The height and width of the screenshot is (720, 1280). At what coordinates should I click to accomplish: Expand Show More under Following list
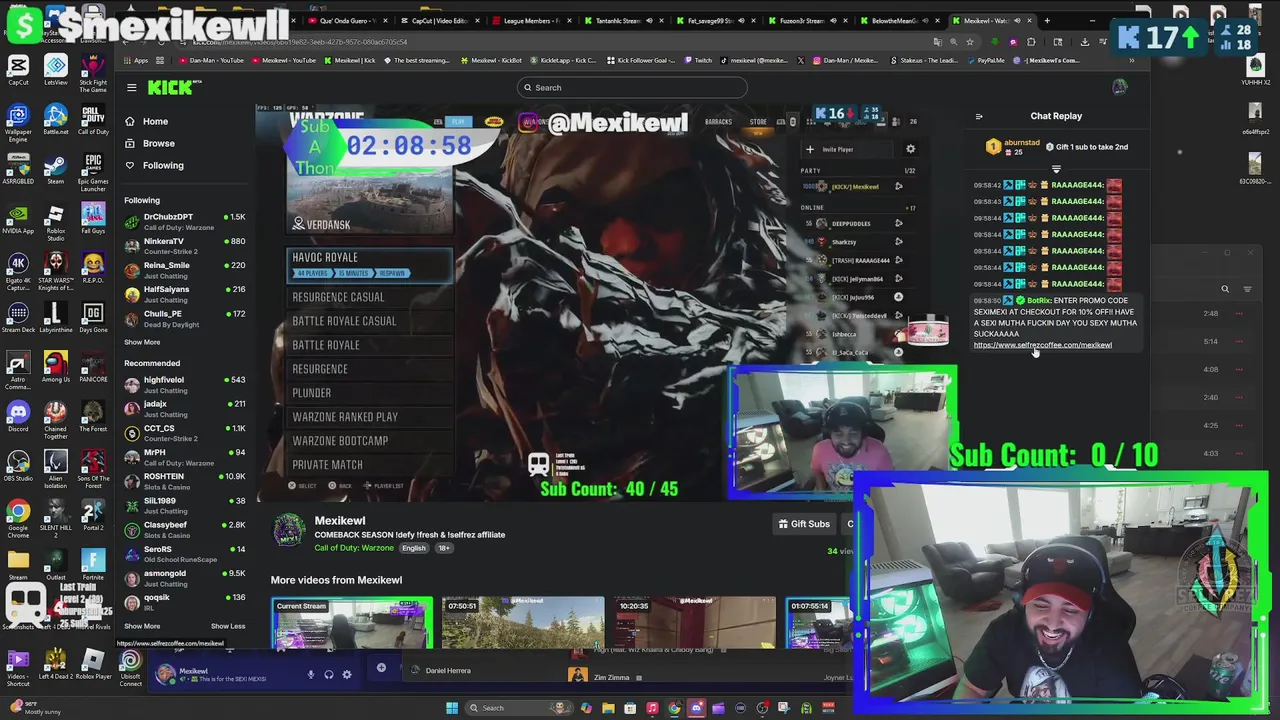coord(142,342)
